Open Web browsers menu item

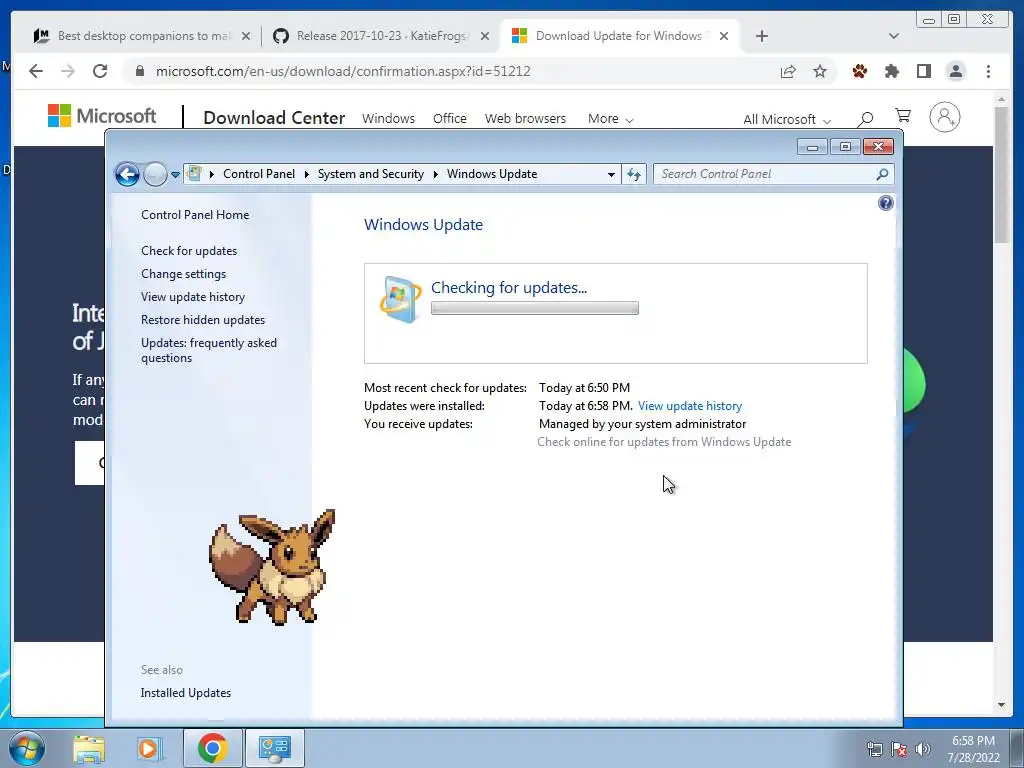(x=525, y=119)
